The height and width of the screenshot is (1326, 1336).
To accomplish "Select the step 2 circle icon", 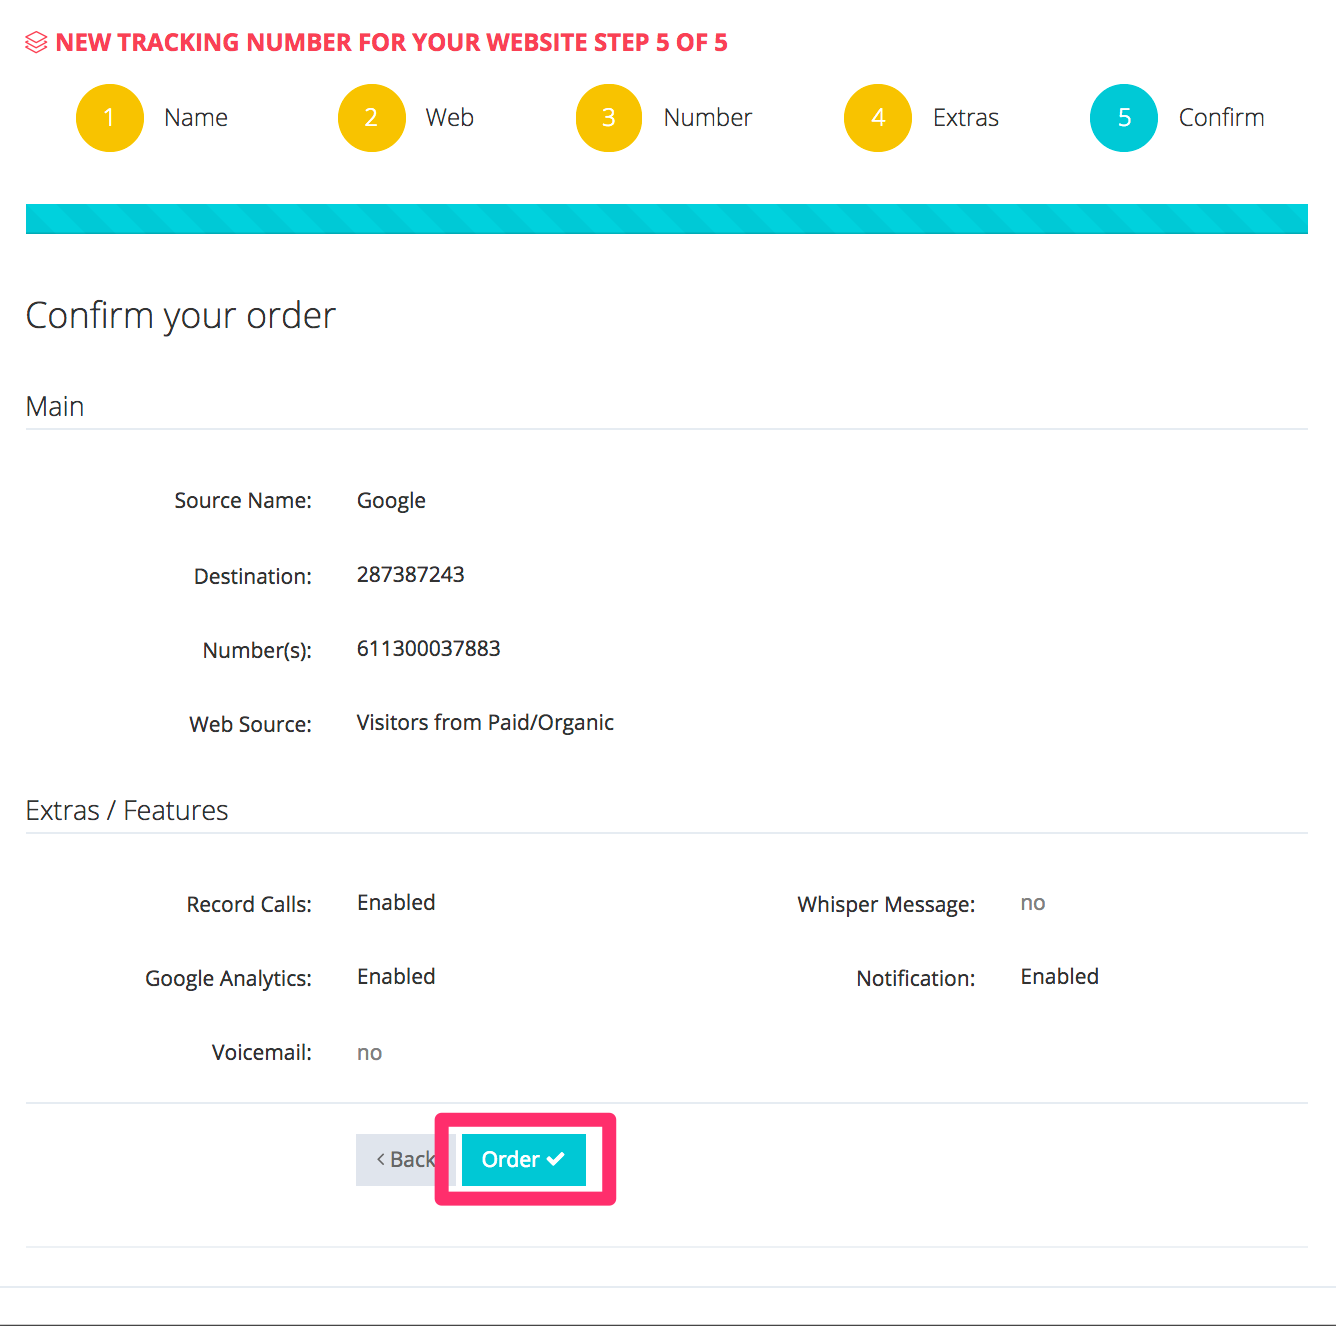I will pos(371,118).
